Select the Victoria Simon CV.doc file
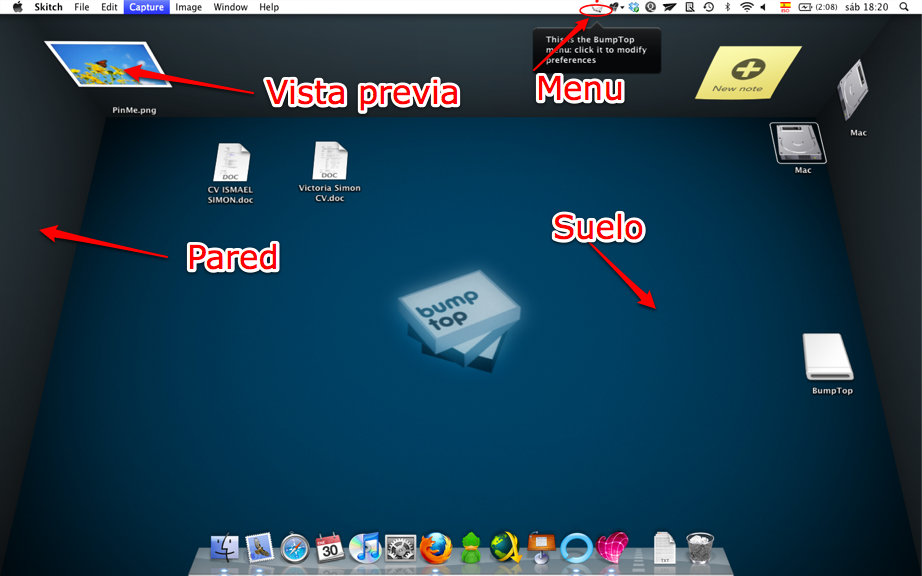Viewport: 922px width, 576px height. click(x=330, y=160)
